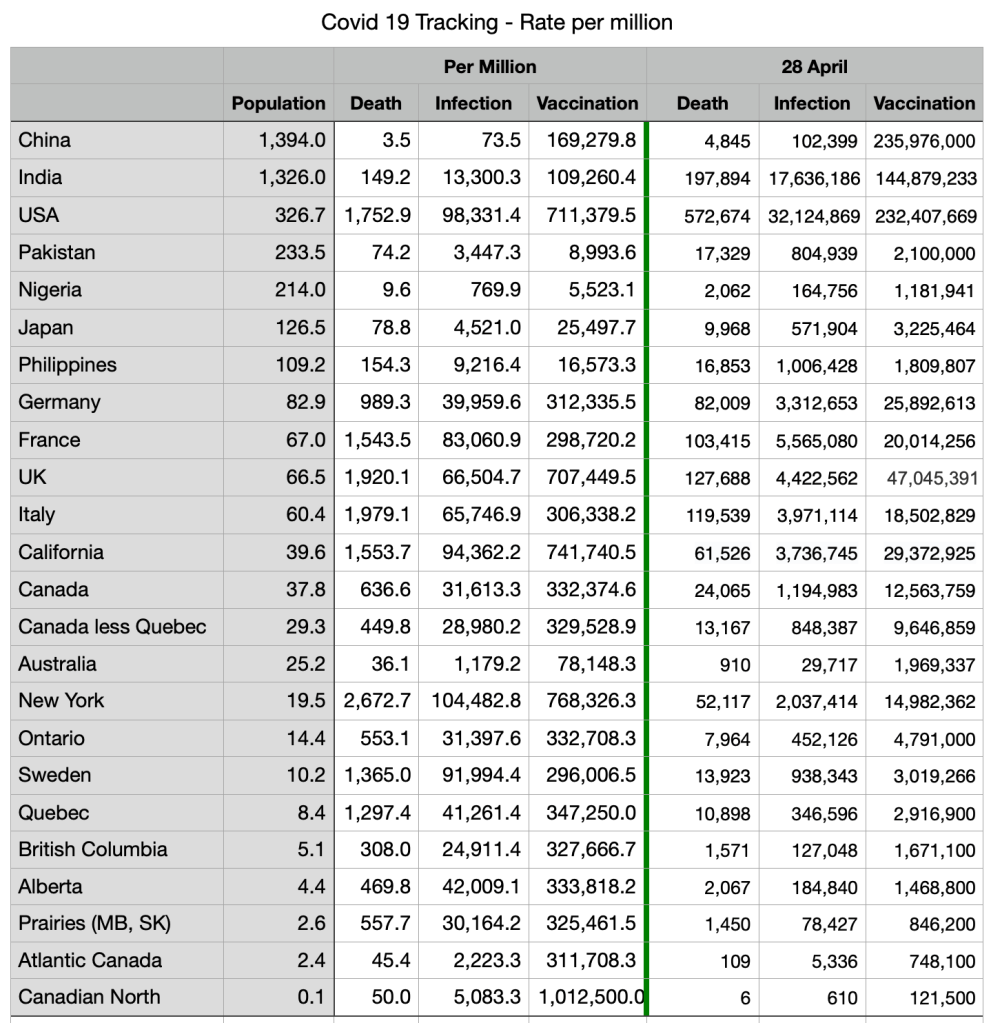
Task: Select the "28 April" group header
Action: click(x=814, y=67)
